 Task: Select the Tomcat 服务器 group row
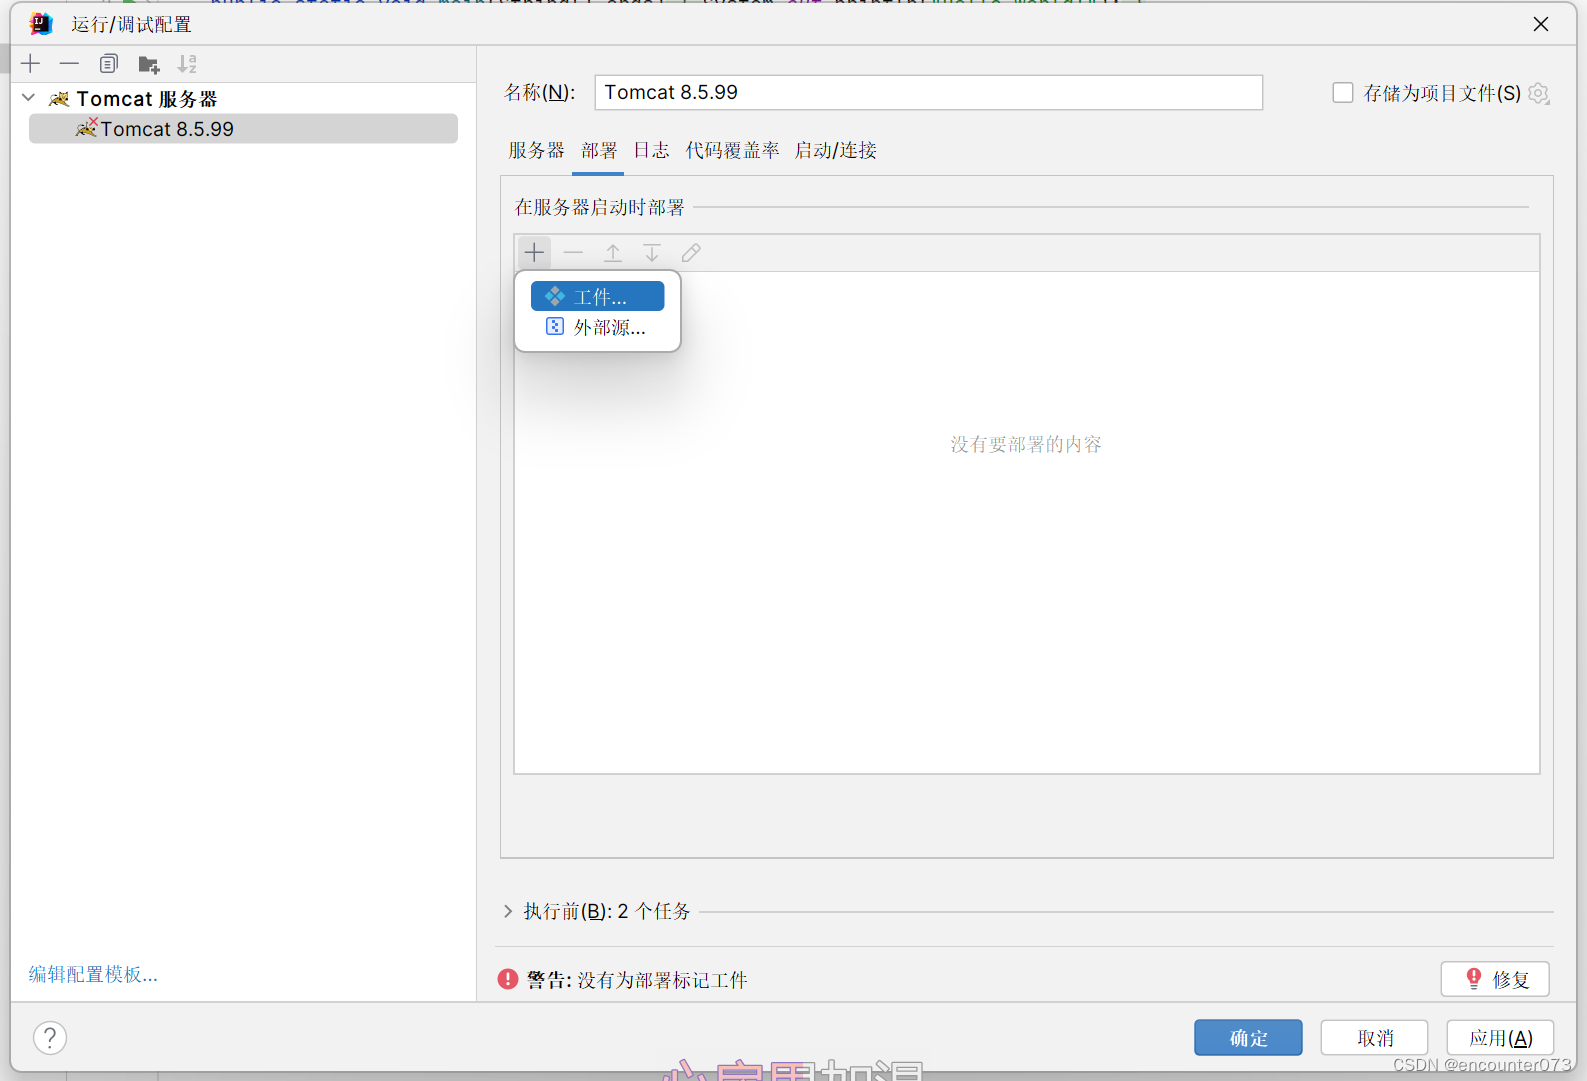[x=243, y=98]
